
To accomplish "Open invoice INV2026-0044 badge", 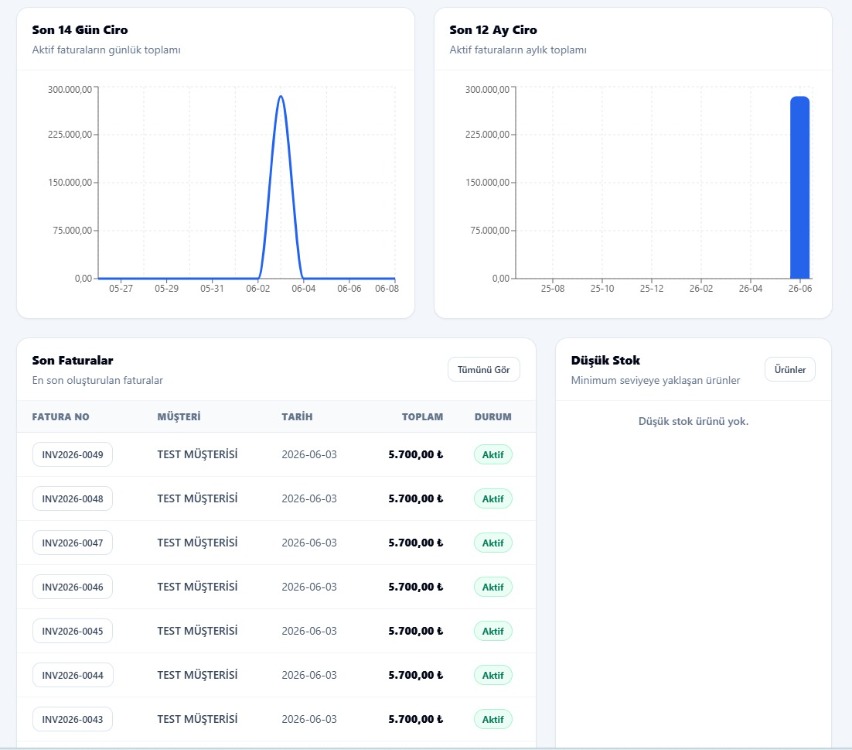I will 72,675.
